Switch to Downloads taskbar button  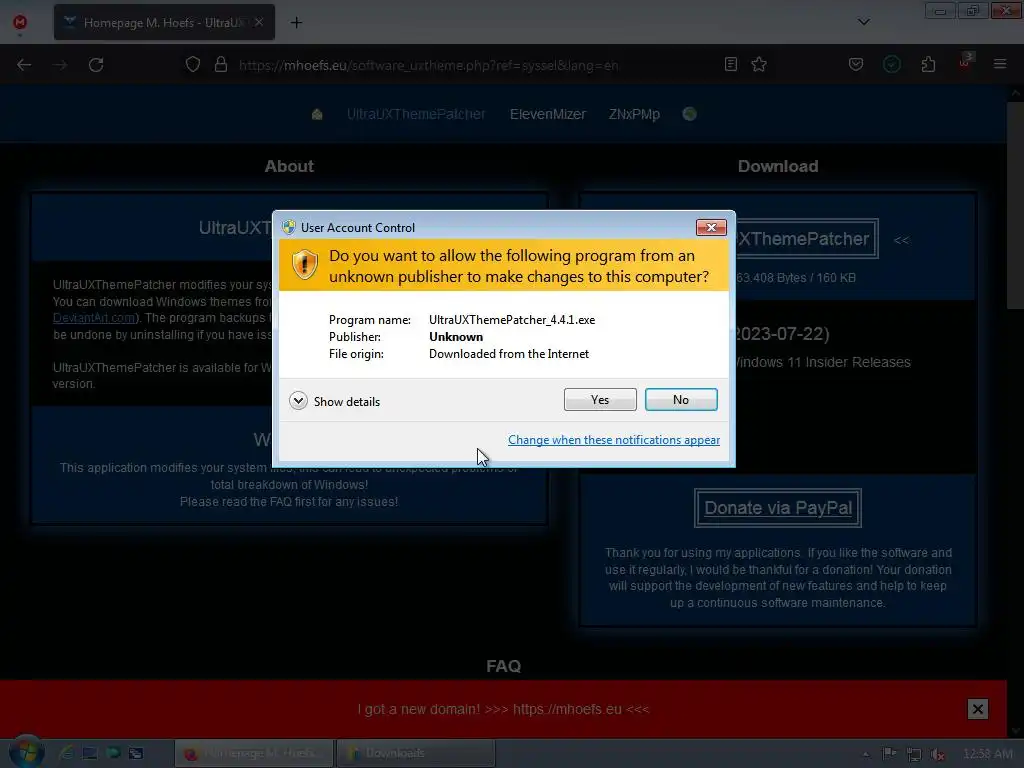(x=416, y=753)
